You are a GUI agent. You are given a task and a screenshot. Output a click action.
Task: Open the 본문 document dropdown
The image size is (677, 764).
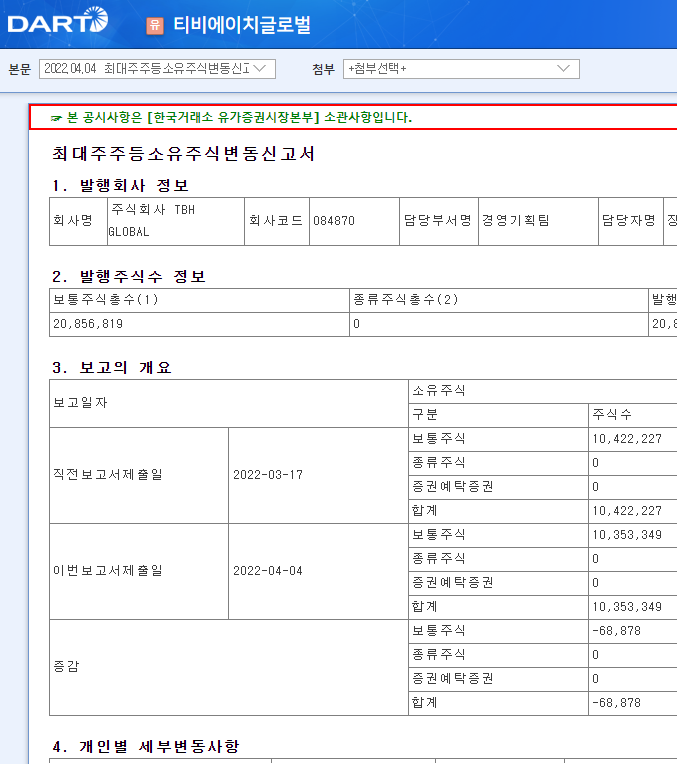click(157, 69)
